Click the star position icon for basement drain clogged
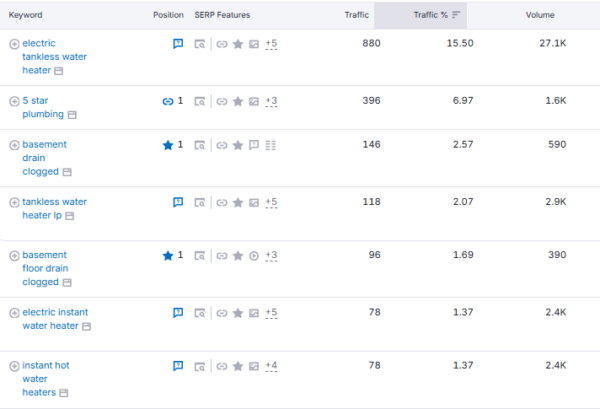This screenshot has width=600, height=409. [168, 145]
